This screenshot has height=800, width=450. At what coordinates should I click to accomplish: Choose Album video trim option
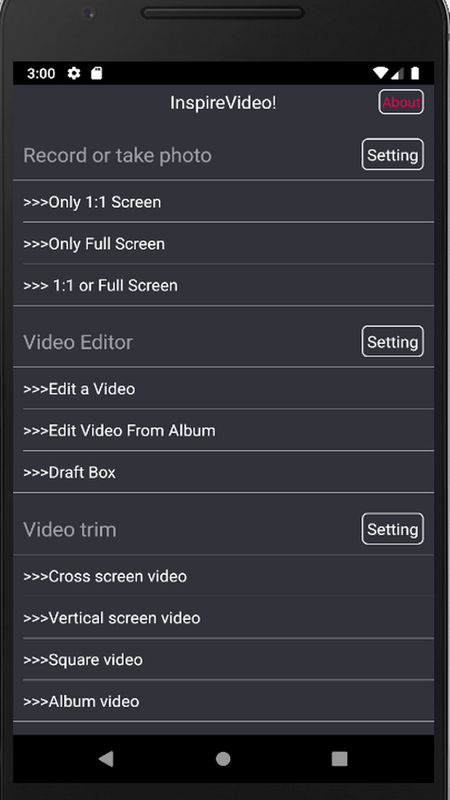[x=223, y=701]
